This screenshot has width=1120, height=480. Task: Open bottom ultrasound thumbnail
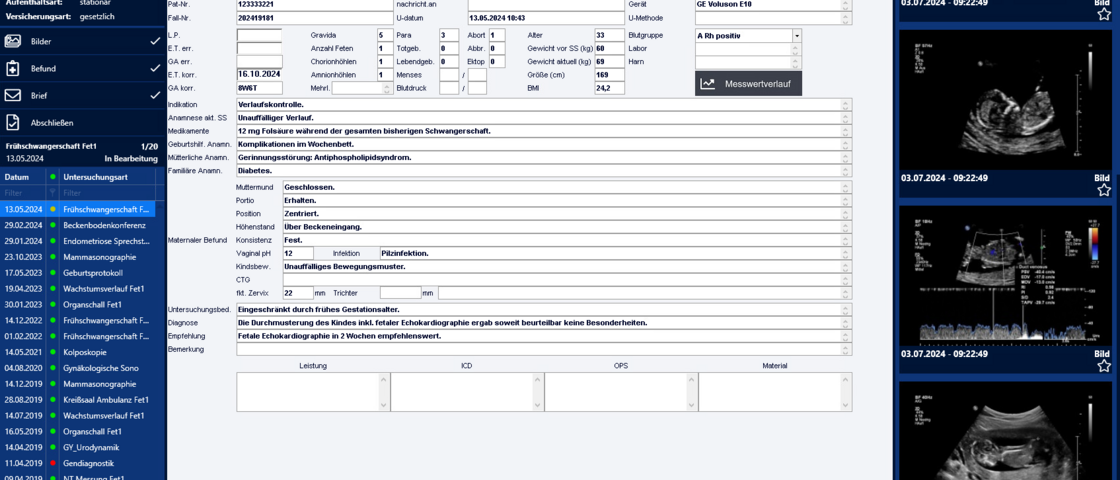1006,431
